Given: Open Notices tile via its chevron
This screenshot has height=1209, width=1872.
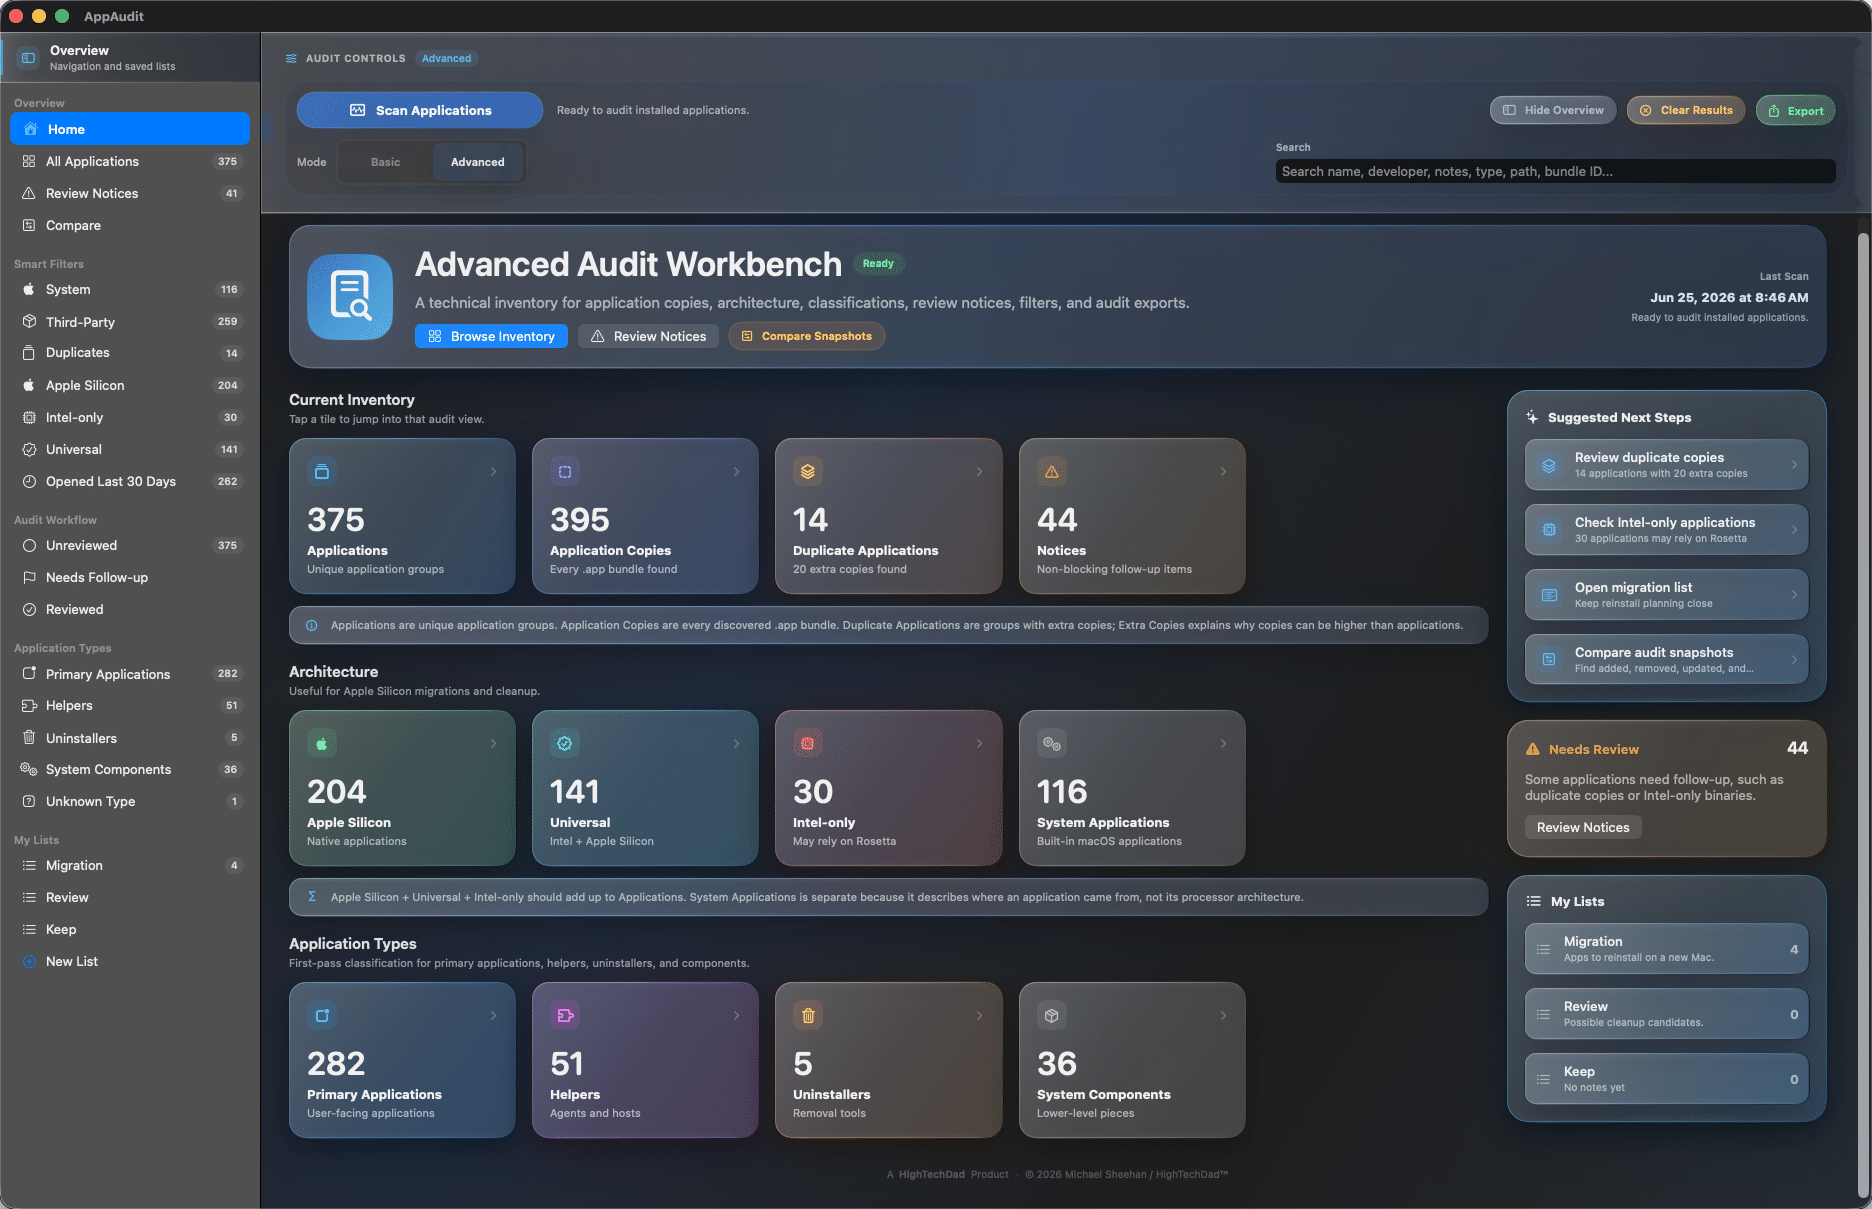Looking at the screenshot, I should coord(1223,472).
